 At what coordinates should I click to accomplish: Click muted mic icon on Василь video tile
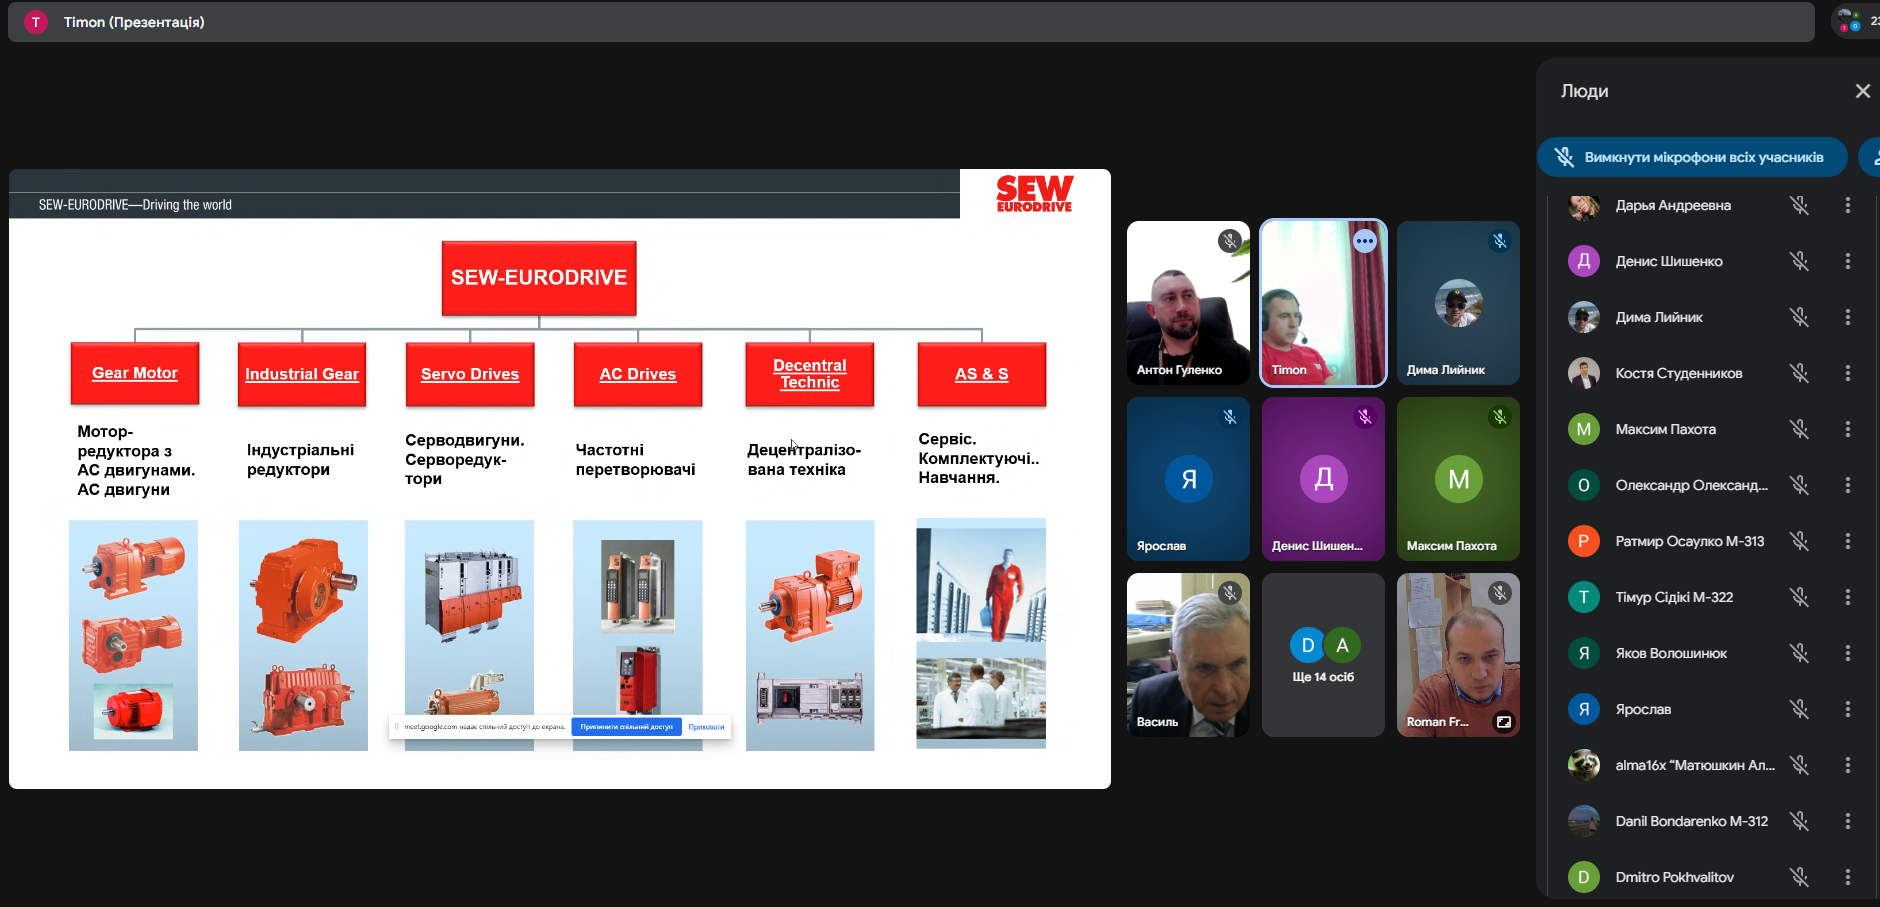pos(1229,593)
